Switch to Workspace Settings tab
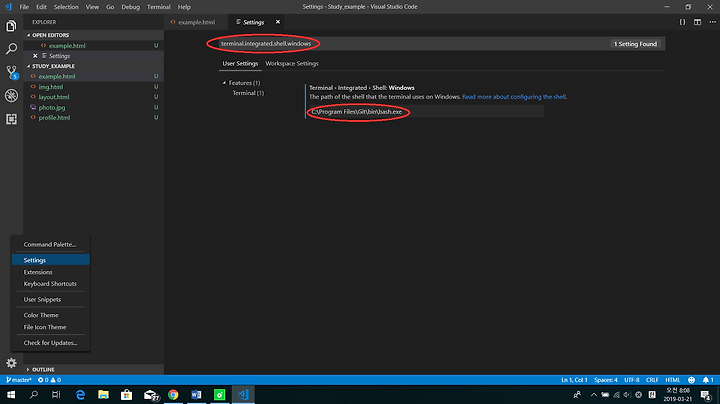This screenshot has height=404, width=720. [292, 63]
